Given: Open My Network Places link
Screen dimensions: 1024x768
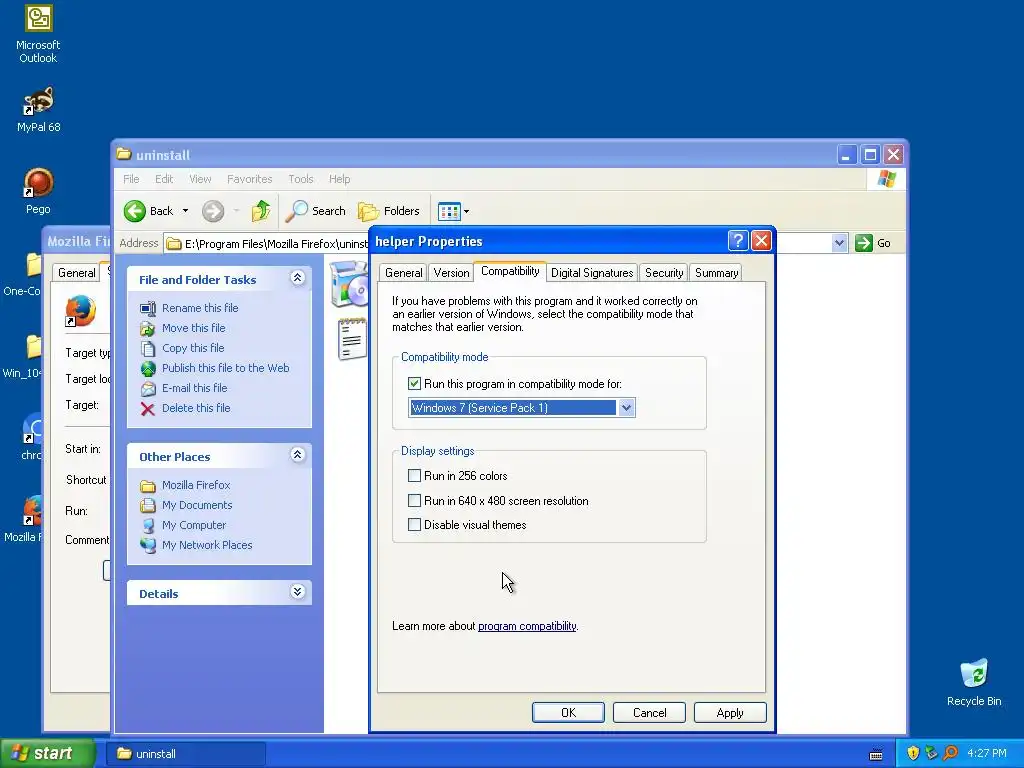Looking at the screenshot, I should click(206, 545).
